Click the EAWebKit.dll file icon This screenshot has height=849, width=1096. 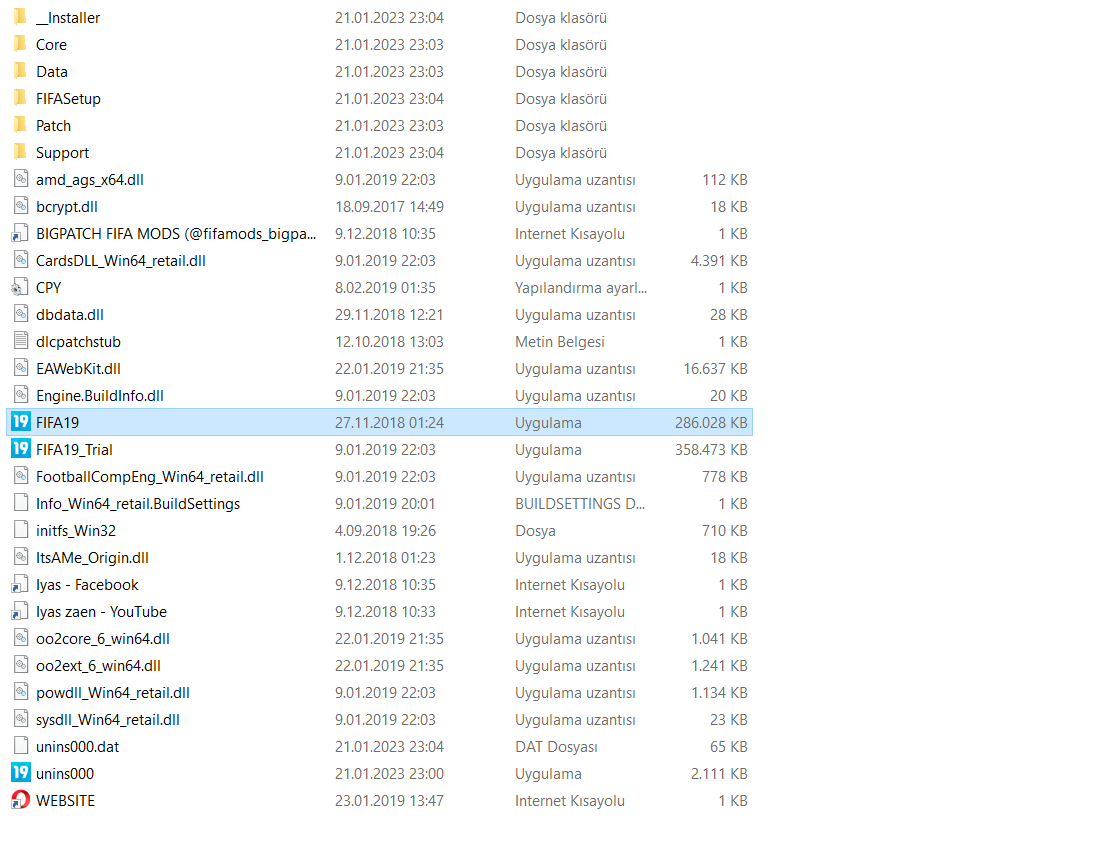(x=20, y=368)
